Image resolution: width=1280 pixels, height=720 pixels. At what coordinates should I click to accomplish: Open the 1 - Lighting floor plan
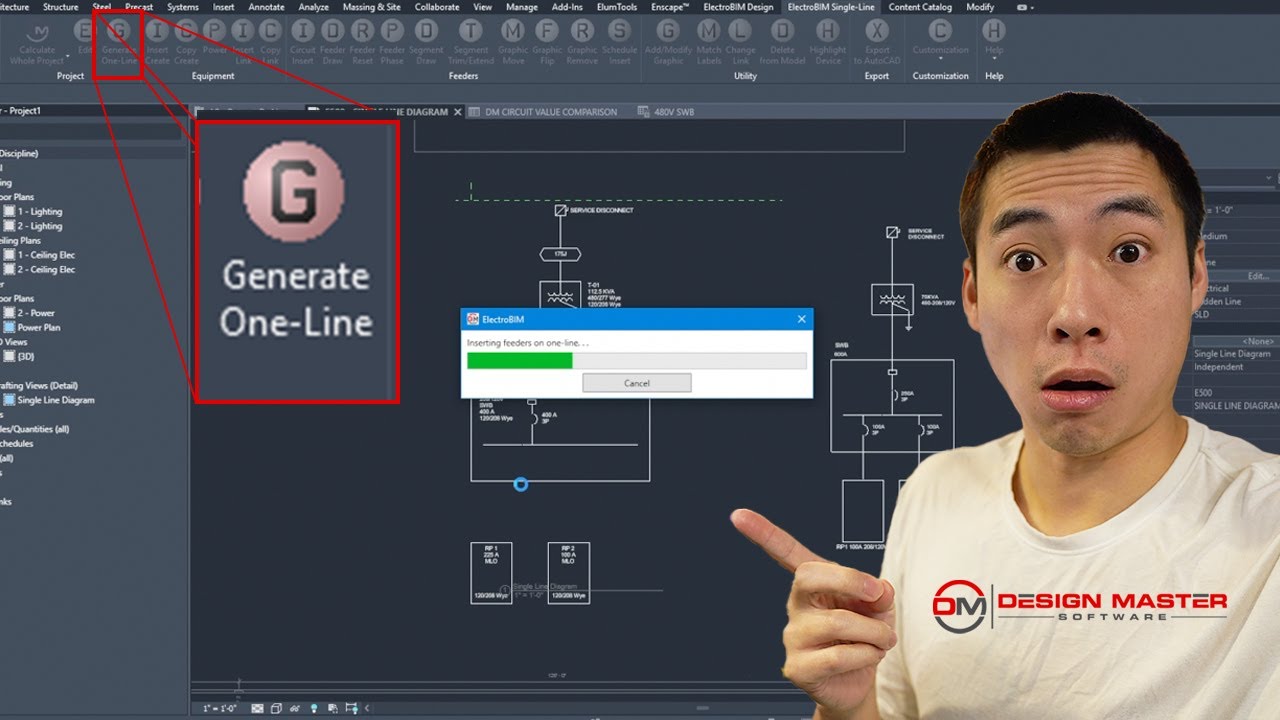coord(39,212)
